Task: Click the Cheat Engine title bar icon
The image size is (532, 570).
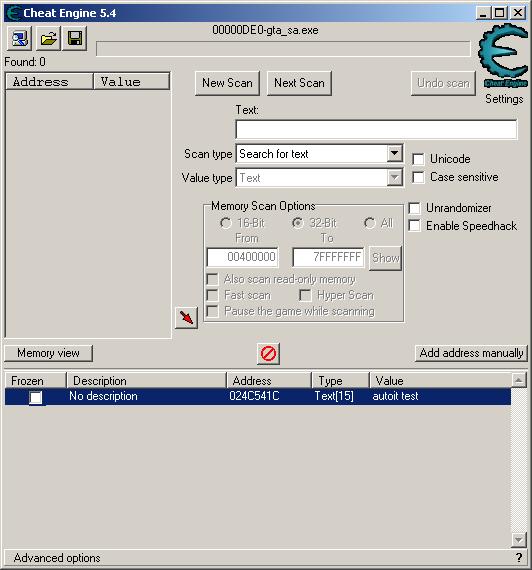Action: pyautogui.click(x=12, y=13)
